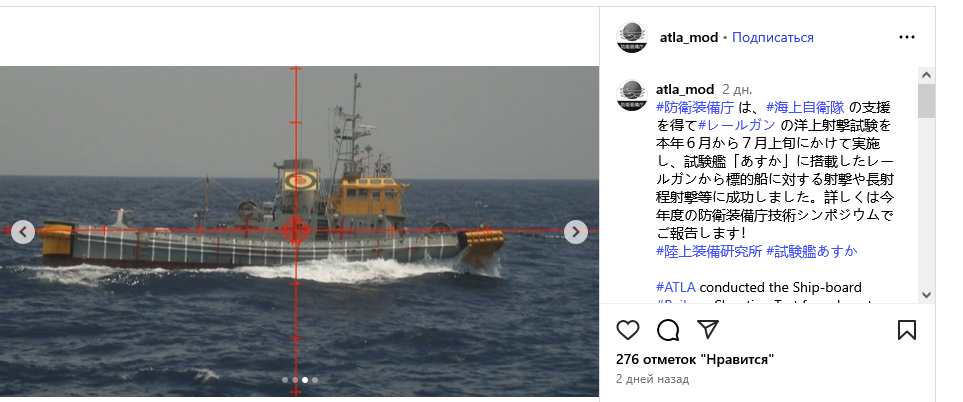Open atla_mod profile picture in header

pyautogui.click(x=632, y=37)
